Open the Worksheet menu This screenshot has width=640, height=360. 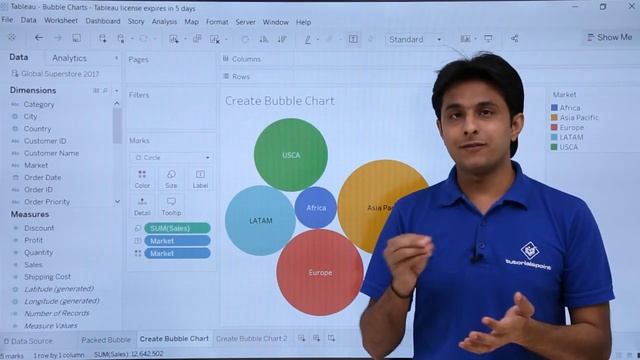point(61,20)
